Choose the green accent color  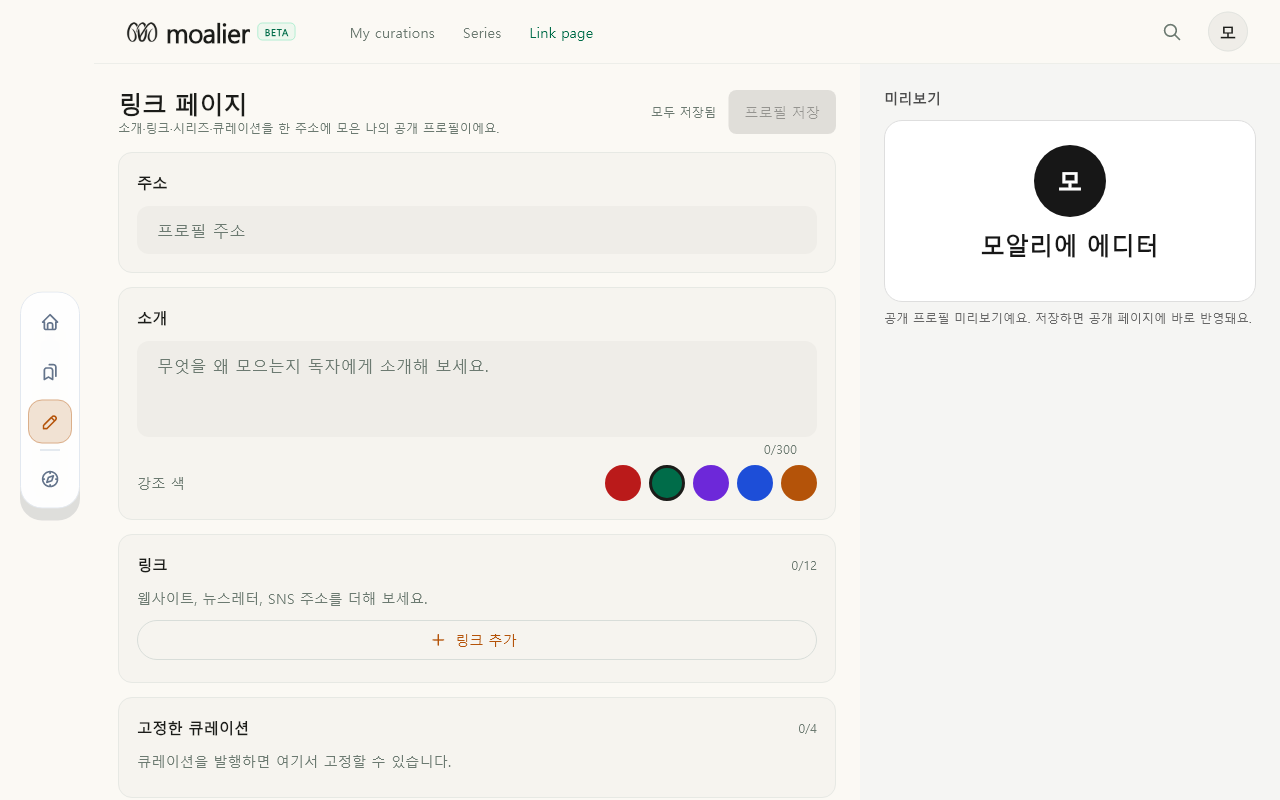[667, 483]
